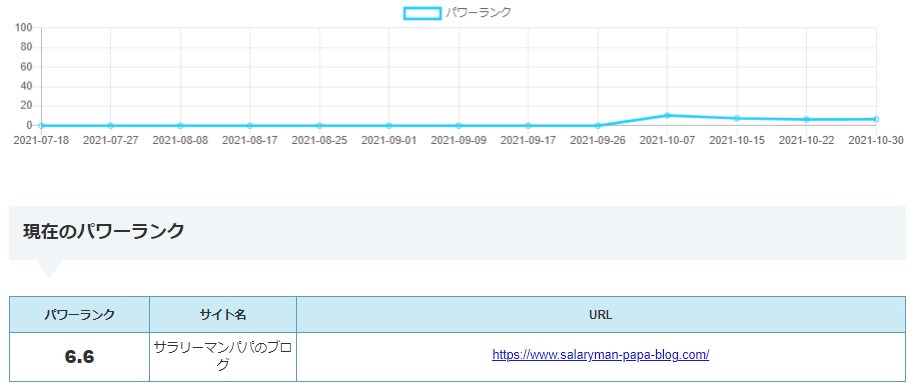Screen dimensions: 912x389
Task: Select the 2021-09-26 data point
Action: (597, 126)
